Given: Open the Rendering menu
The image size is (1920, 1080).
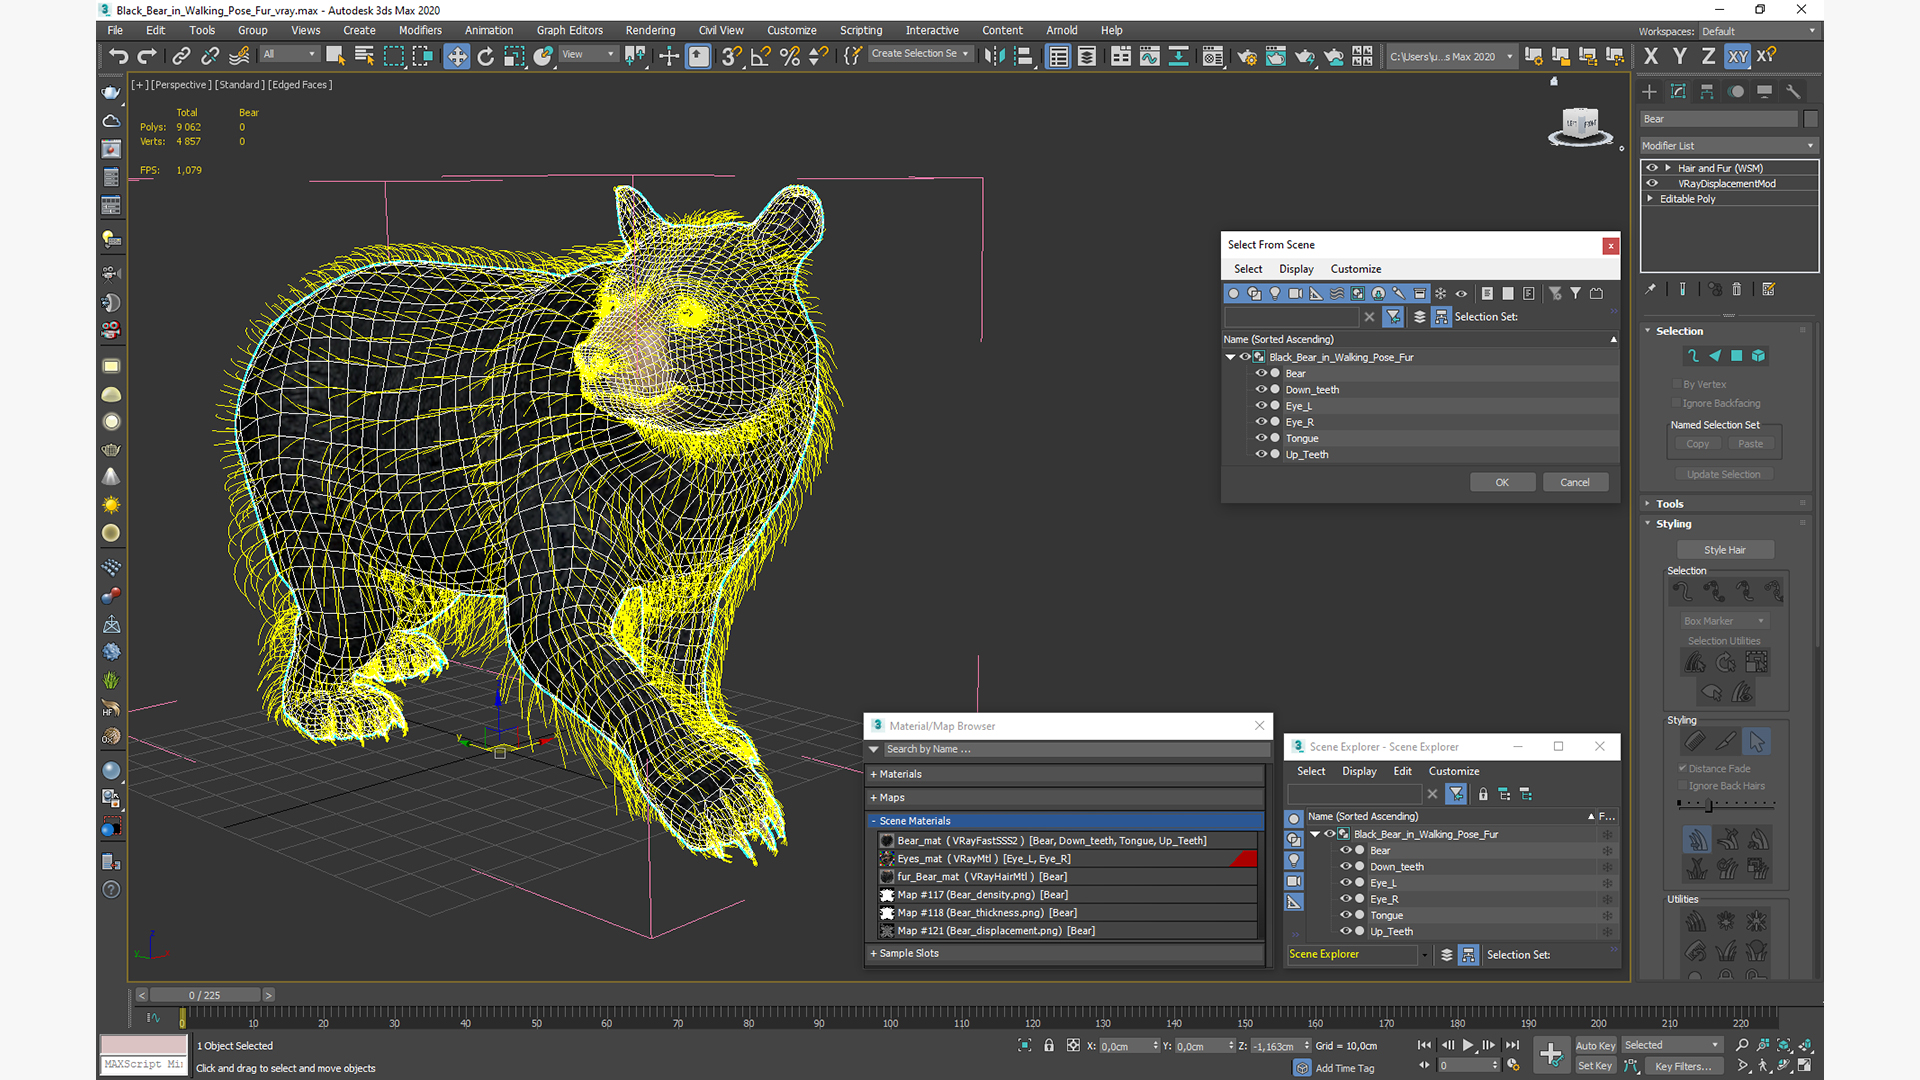Looking at the screenshot, I should (650, 30).
